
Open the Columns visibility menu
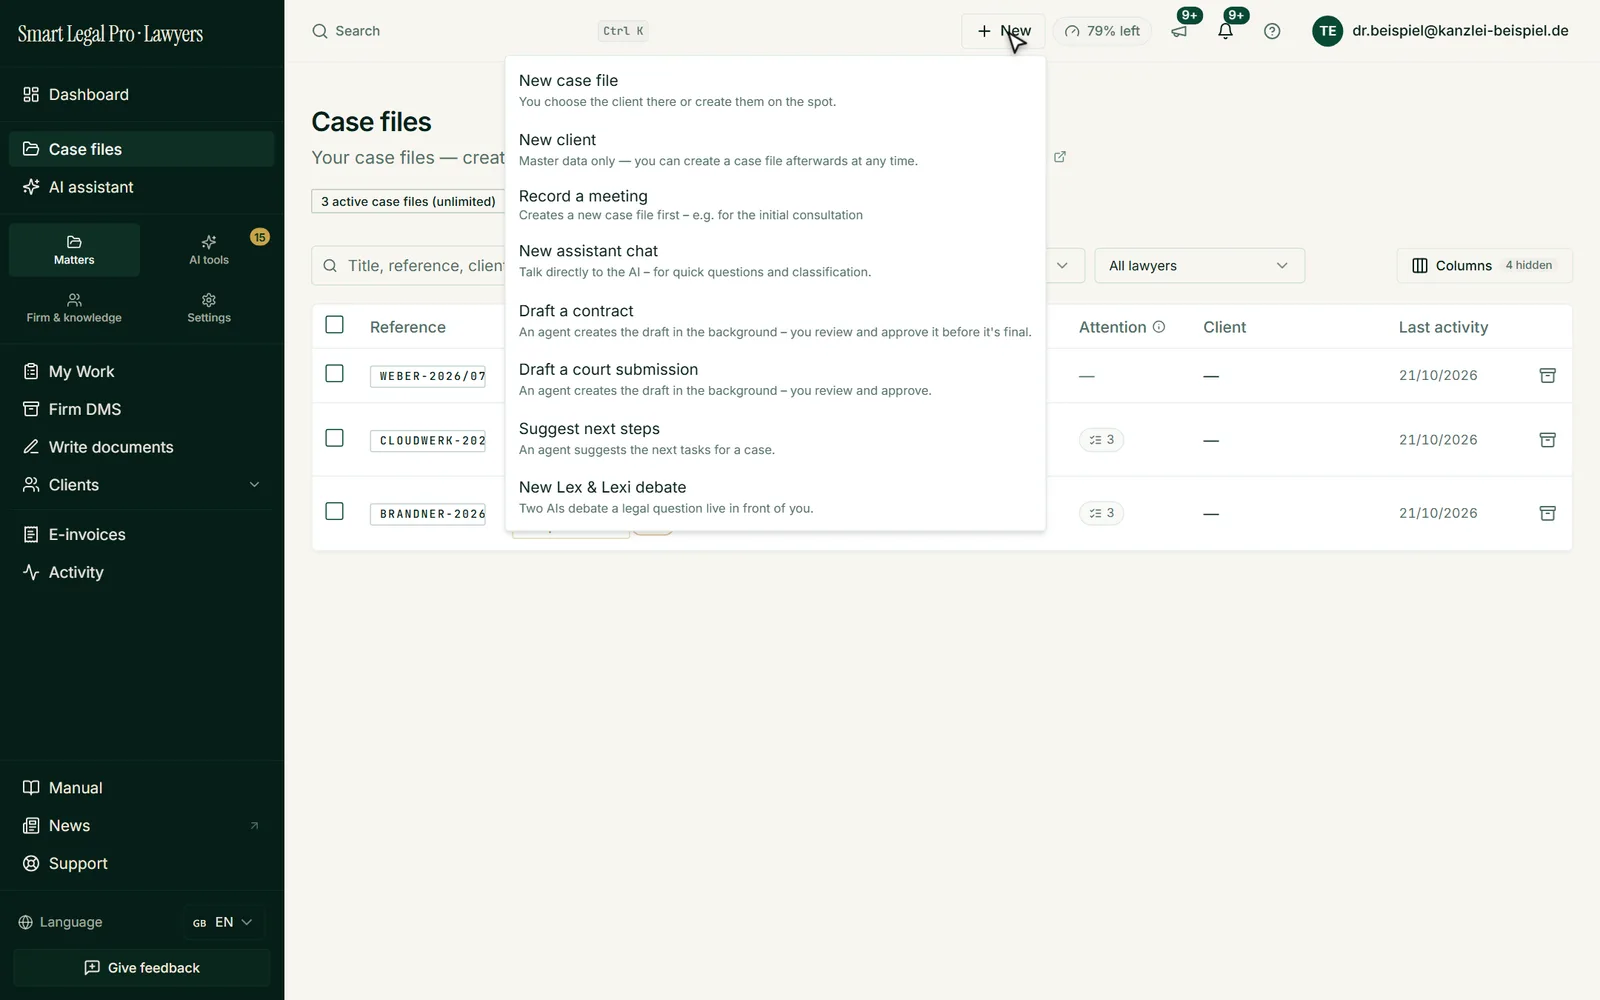1484,266
